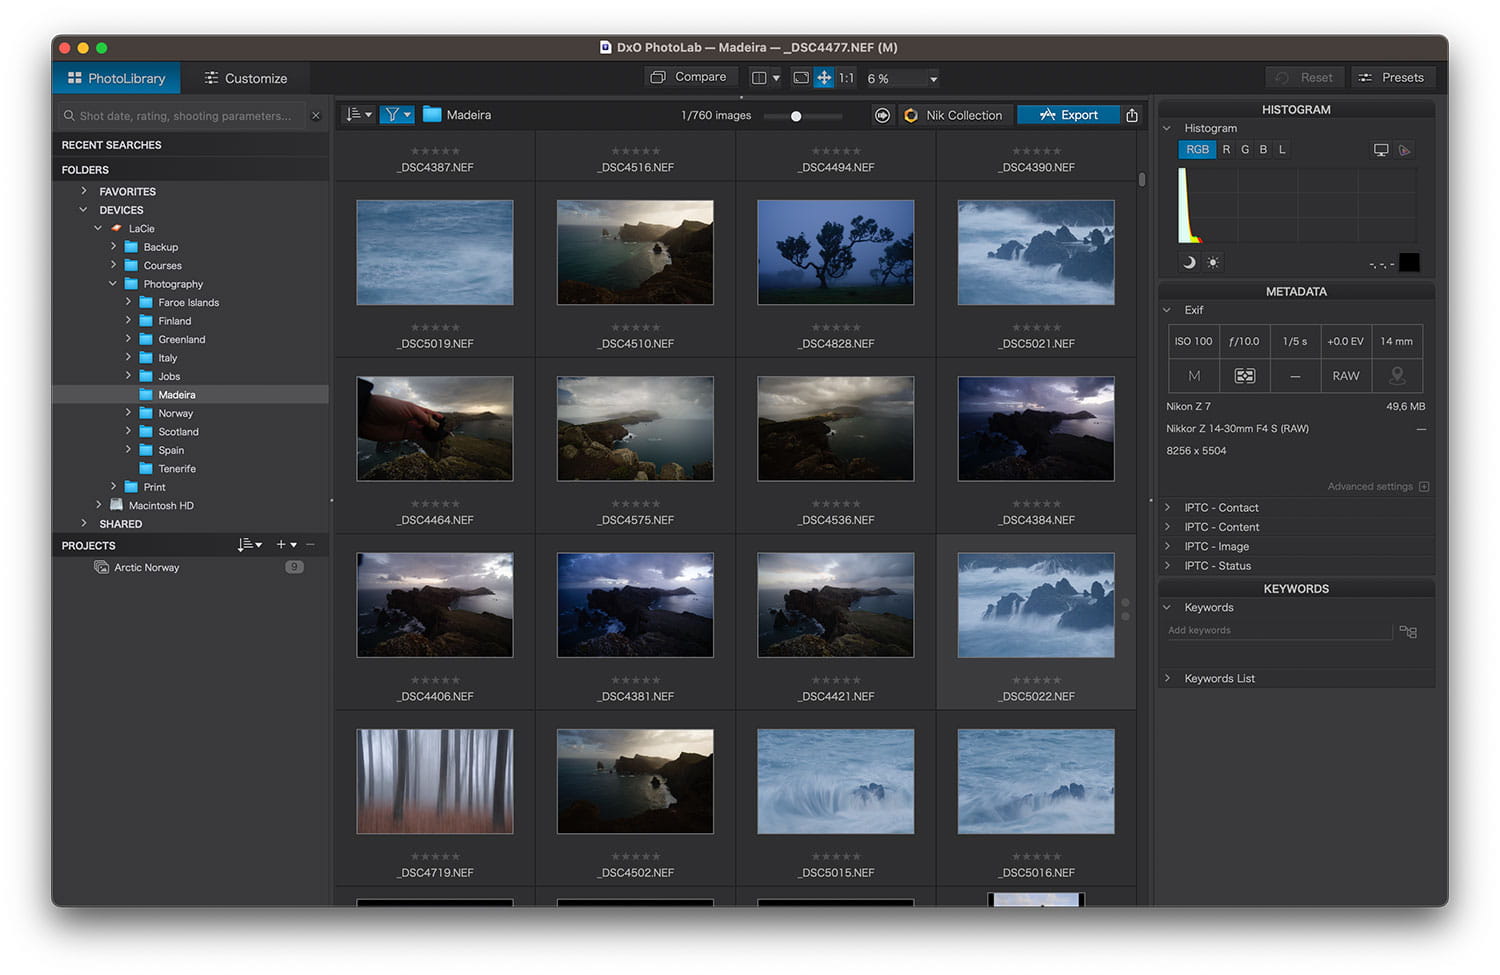Select the B histogram channel
1500x975 pixels.
tap(1263, 150)
